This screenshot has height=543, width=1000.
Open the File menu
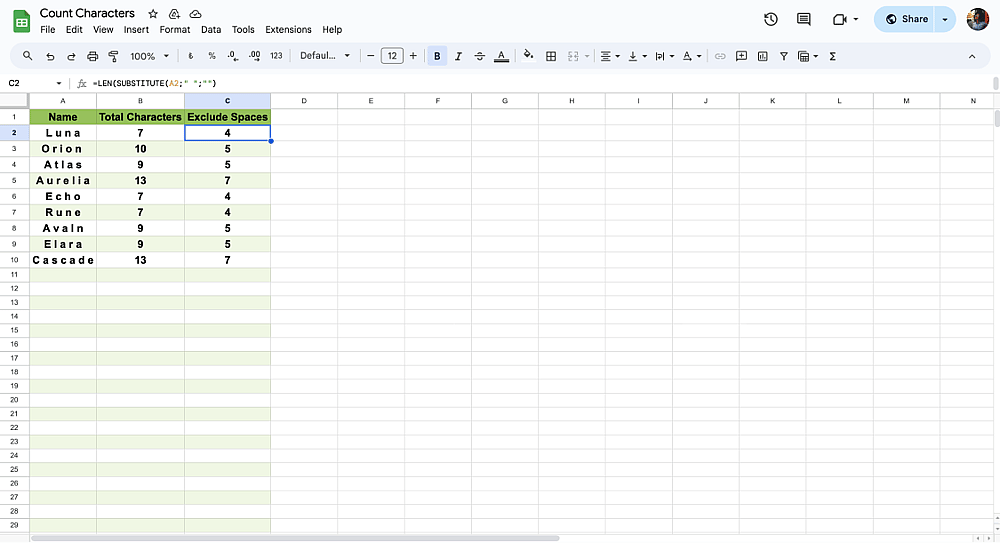point(48,29)
